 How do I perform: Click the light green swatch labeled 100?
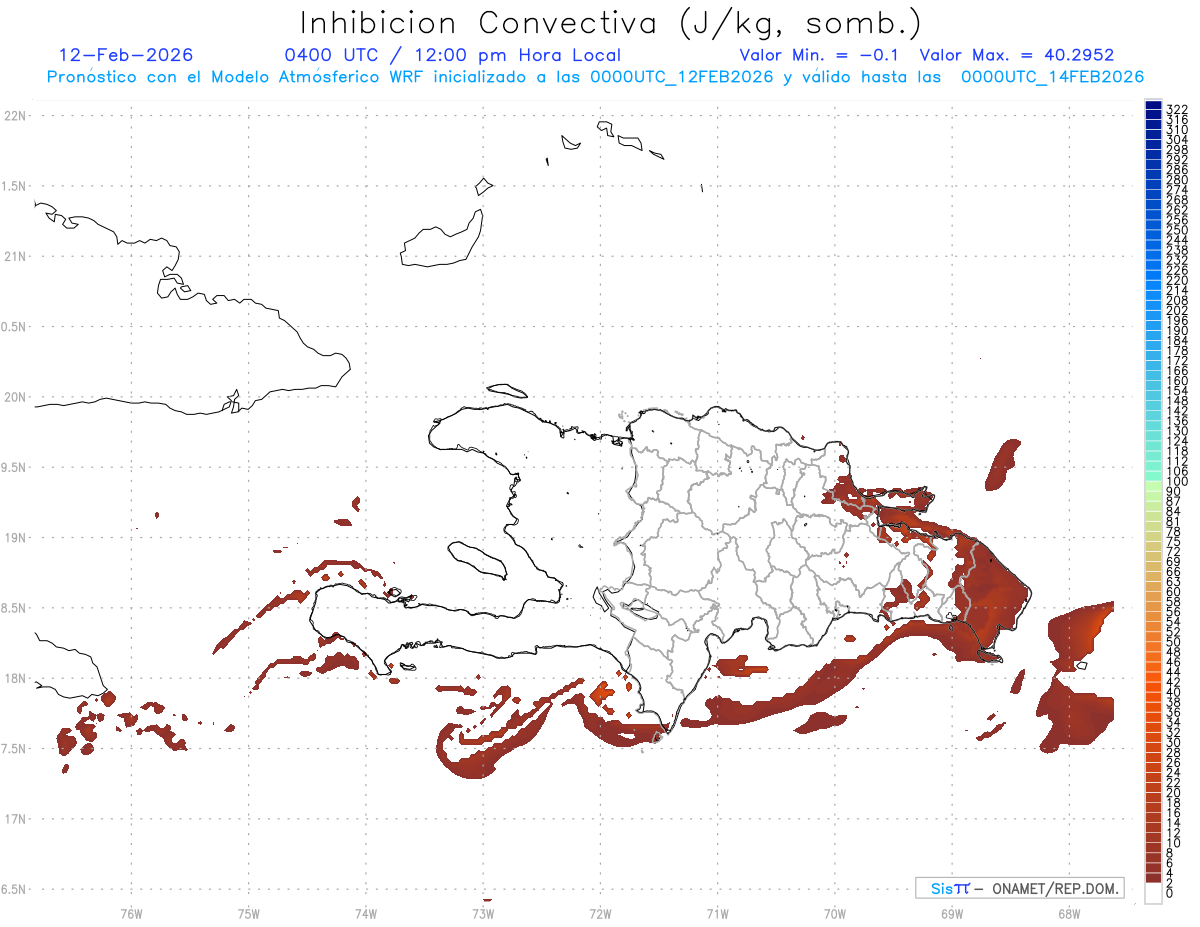(1153, 484)
